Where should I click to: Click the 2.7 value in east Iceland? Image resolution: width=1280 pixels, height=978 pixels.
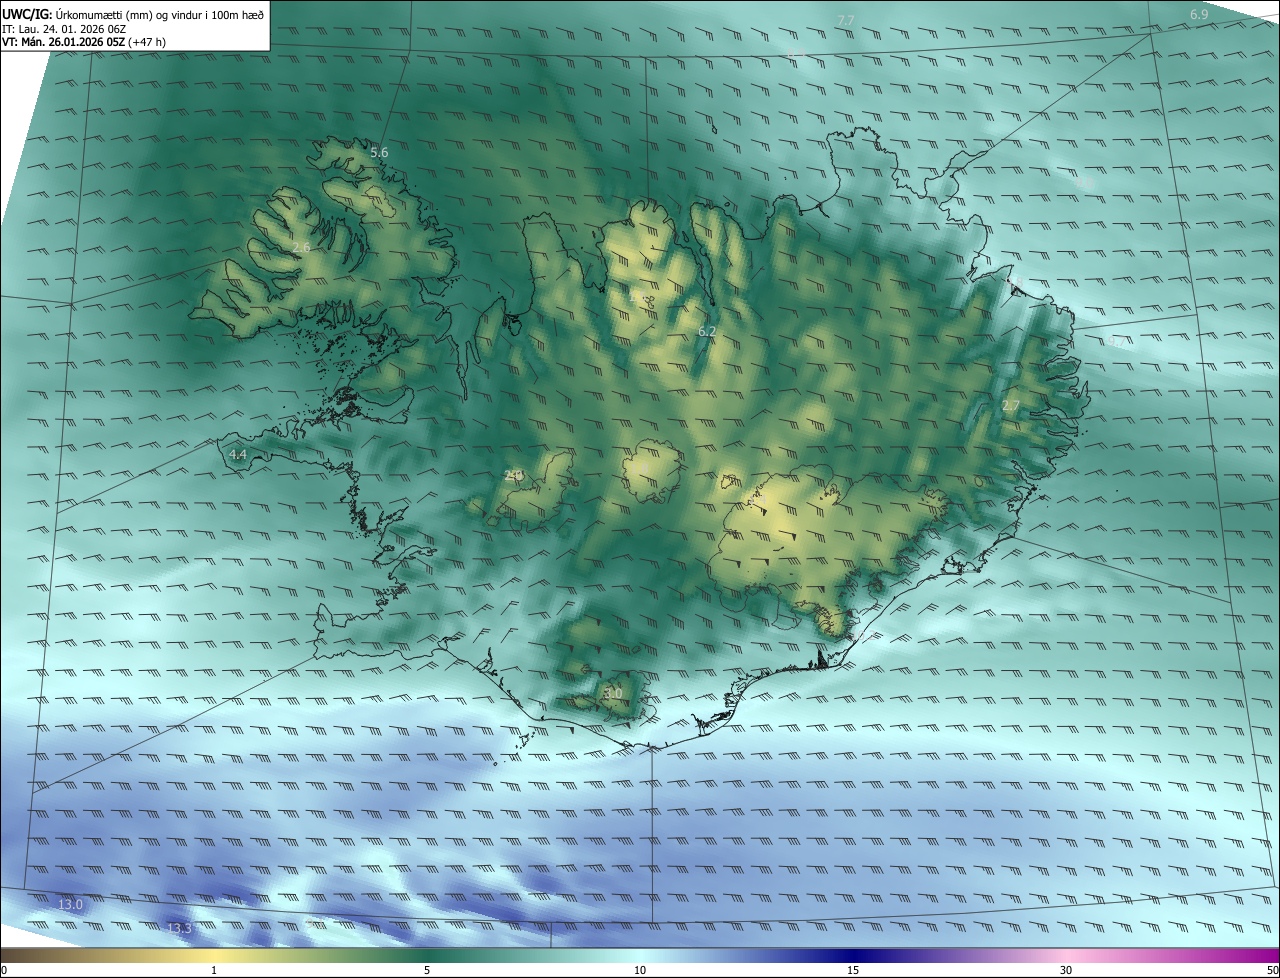tap(1011, 405)
